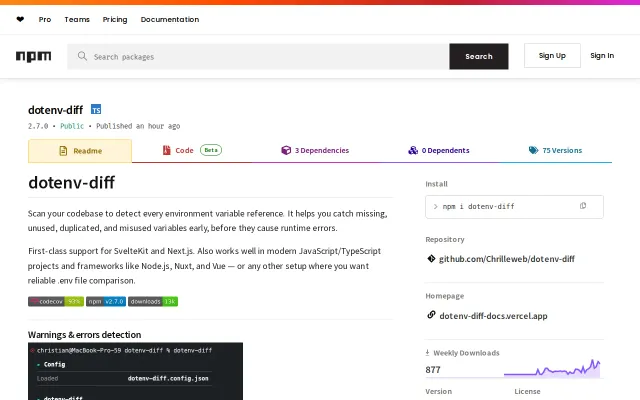Click the terminal screenshot under Warnings & errors

tap(136, 371)
